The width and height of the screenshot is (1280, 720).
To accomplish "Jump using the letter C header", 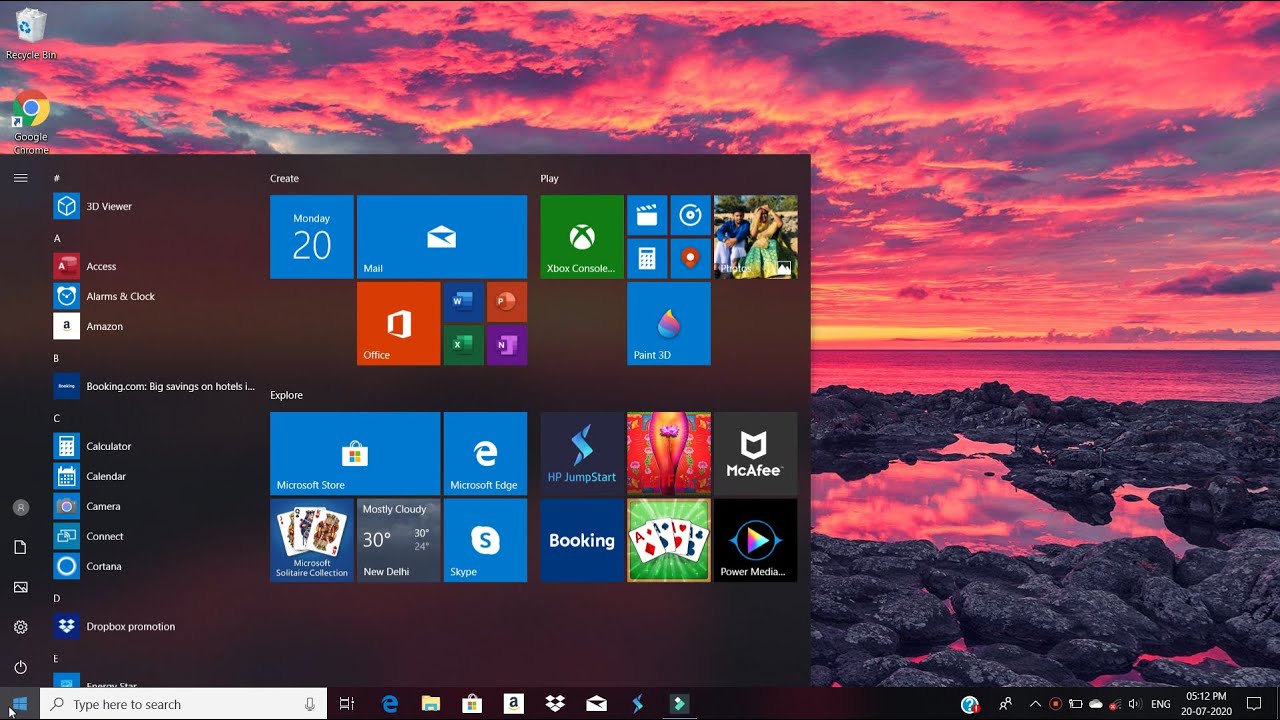I will (x=57, y=418).
